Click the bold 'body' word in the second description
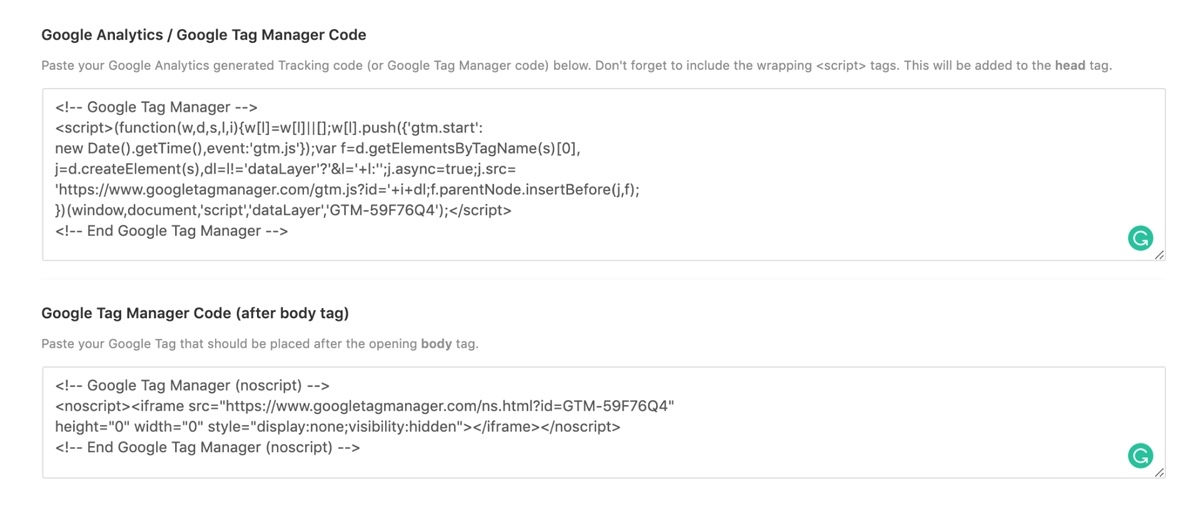1200x507 pixels. [x=436, y=344]
